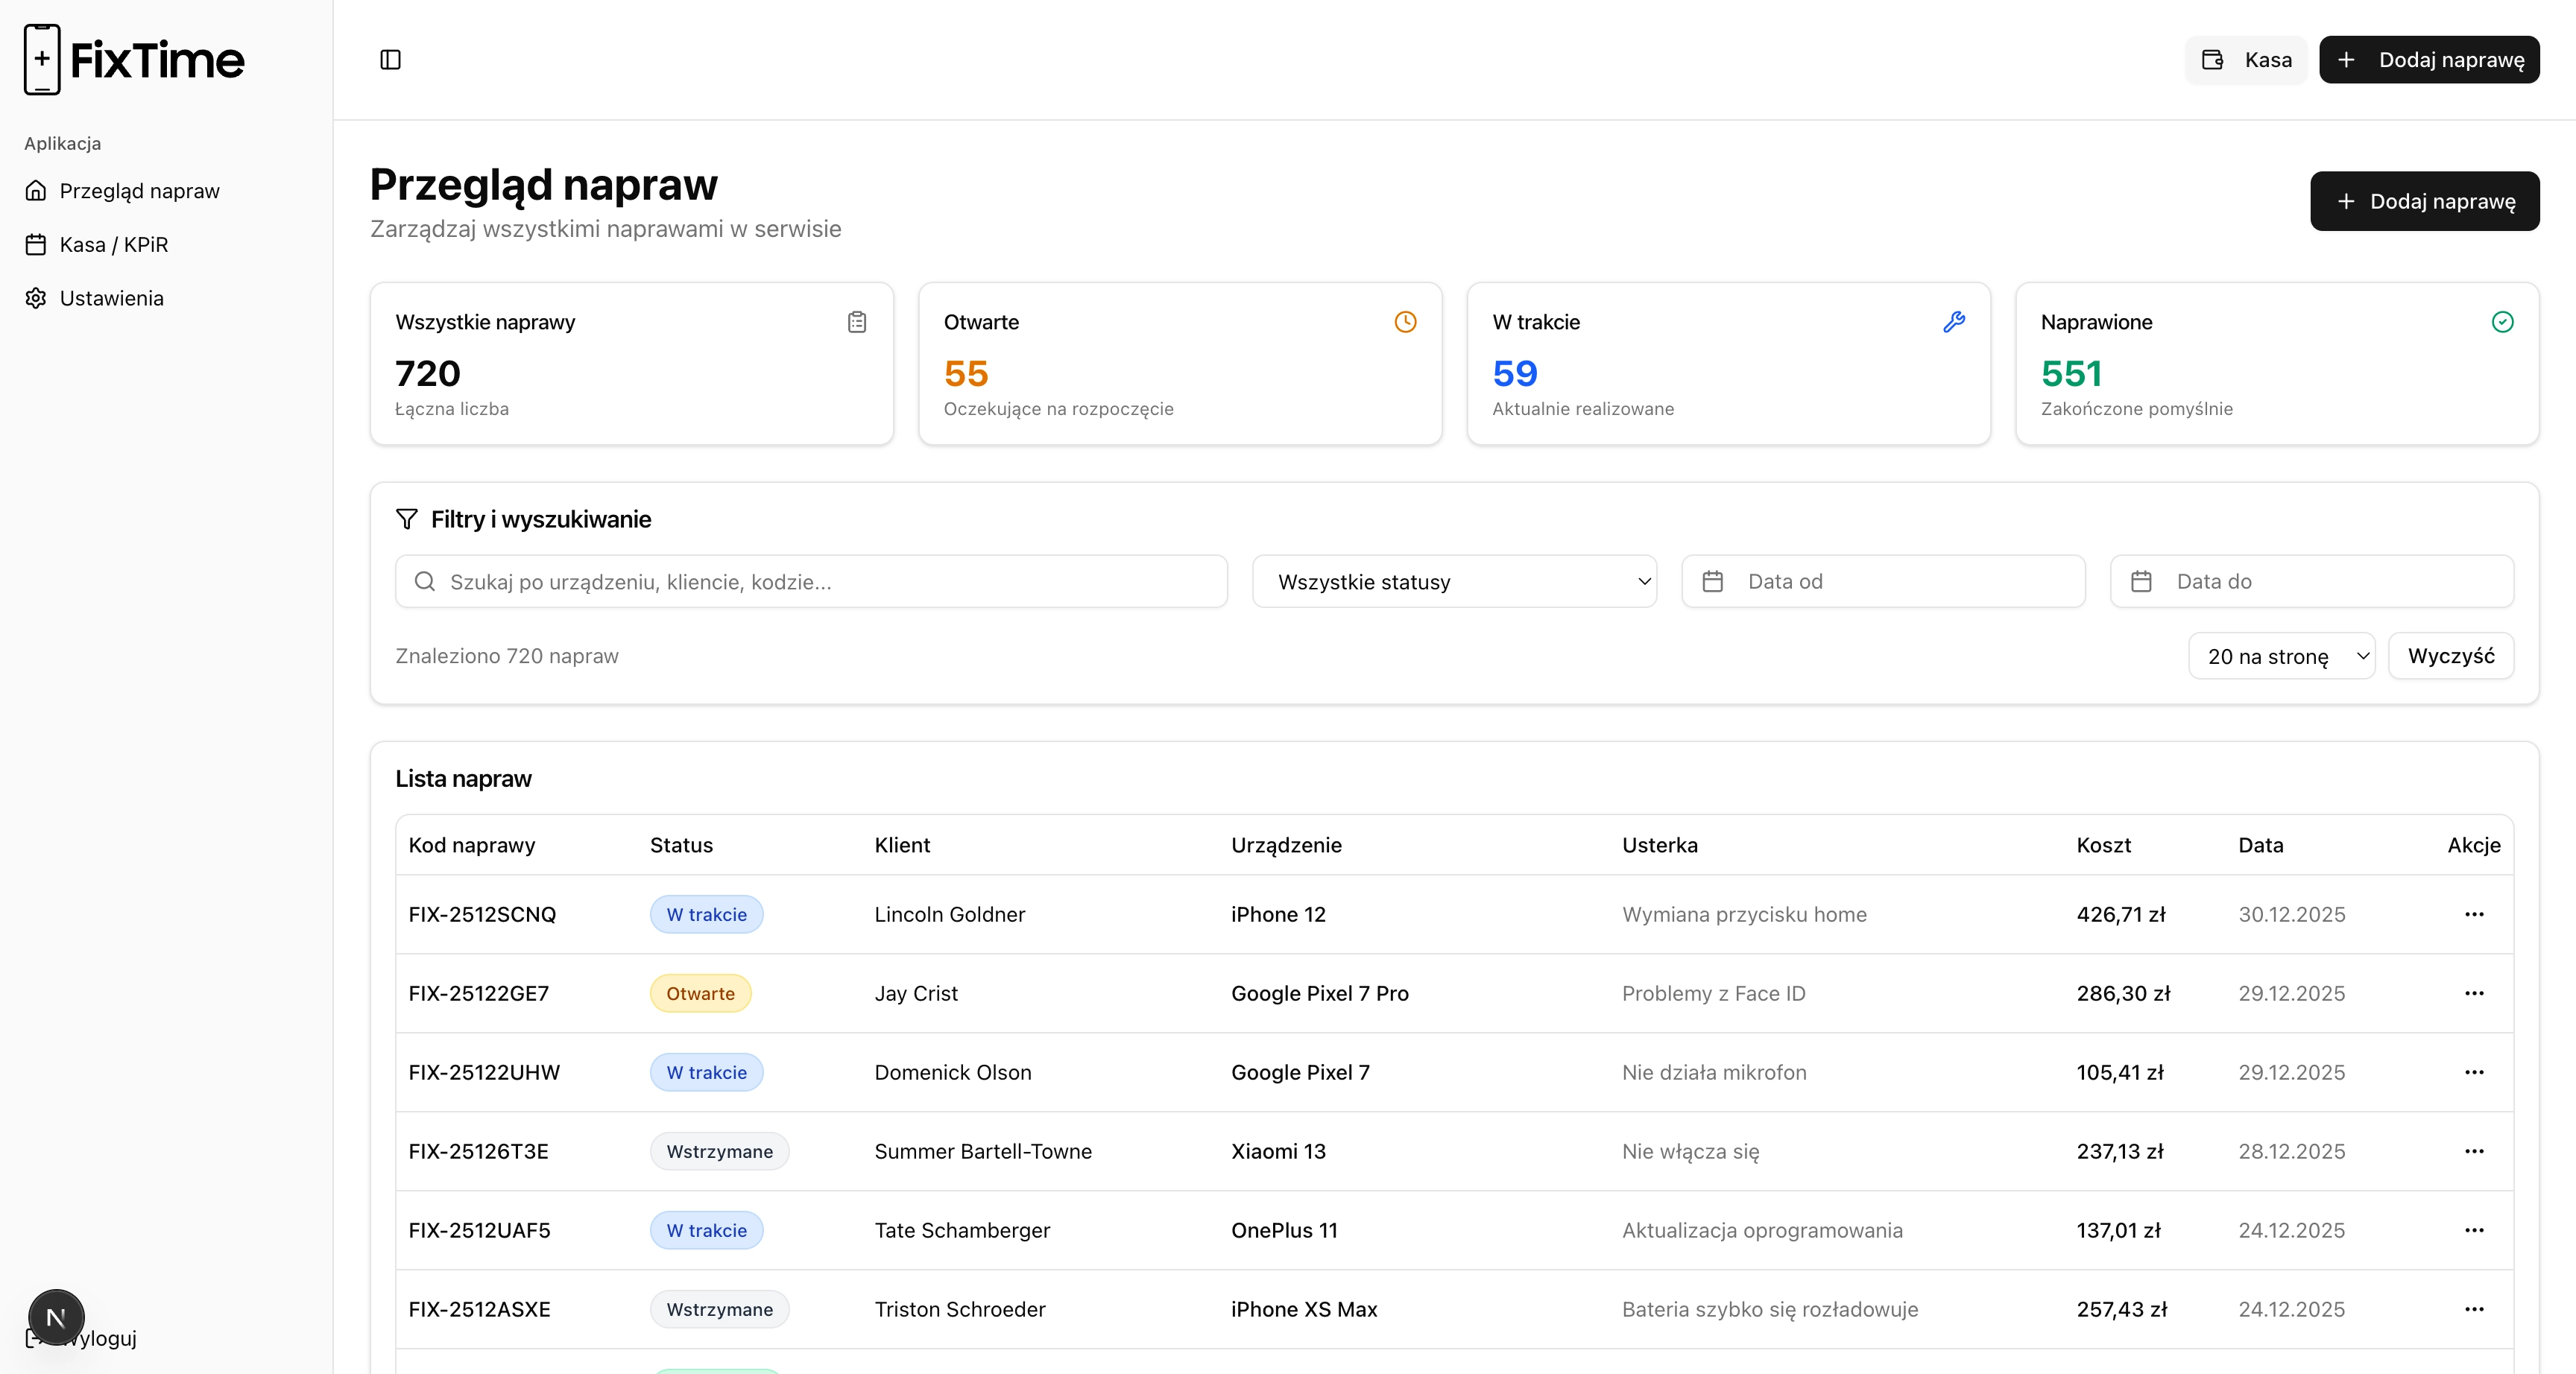2576x1374 pixels.
Task: Click the clipboard icon on Wszystkie naprawy card
Action: click(857, 322)
